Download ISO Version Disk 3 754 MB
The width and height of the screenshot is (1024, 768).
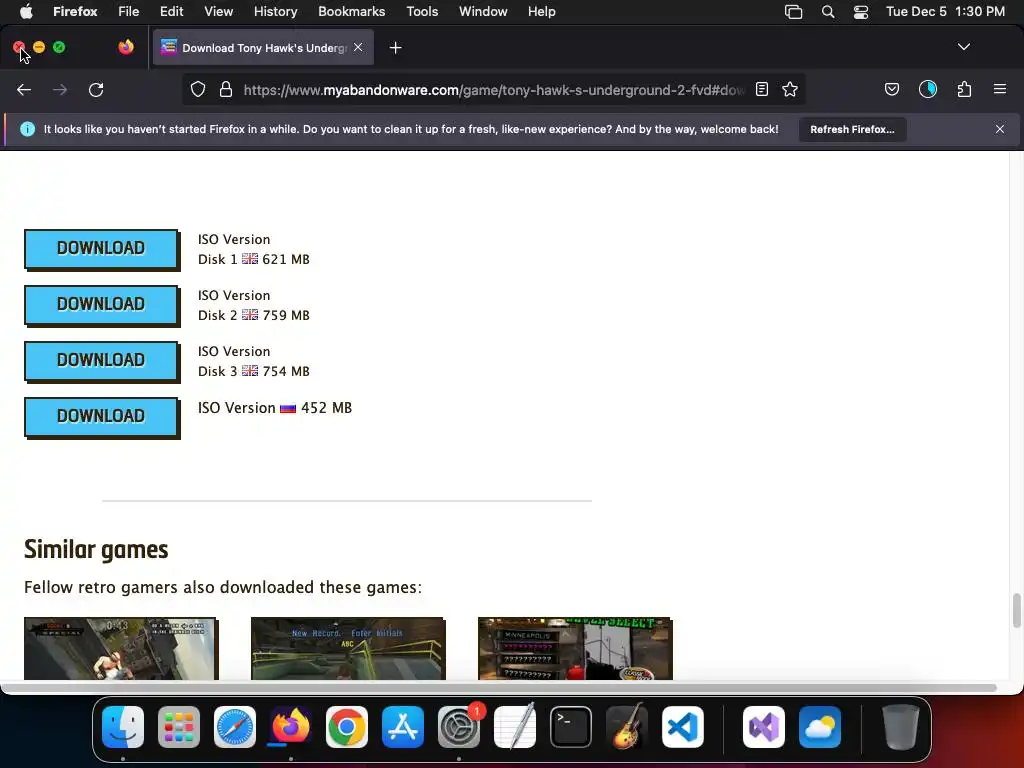[101, 360]
